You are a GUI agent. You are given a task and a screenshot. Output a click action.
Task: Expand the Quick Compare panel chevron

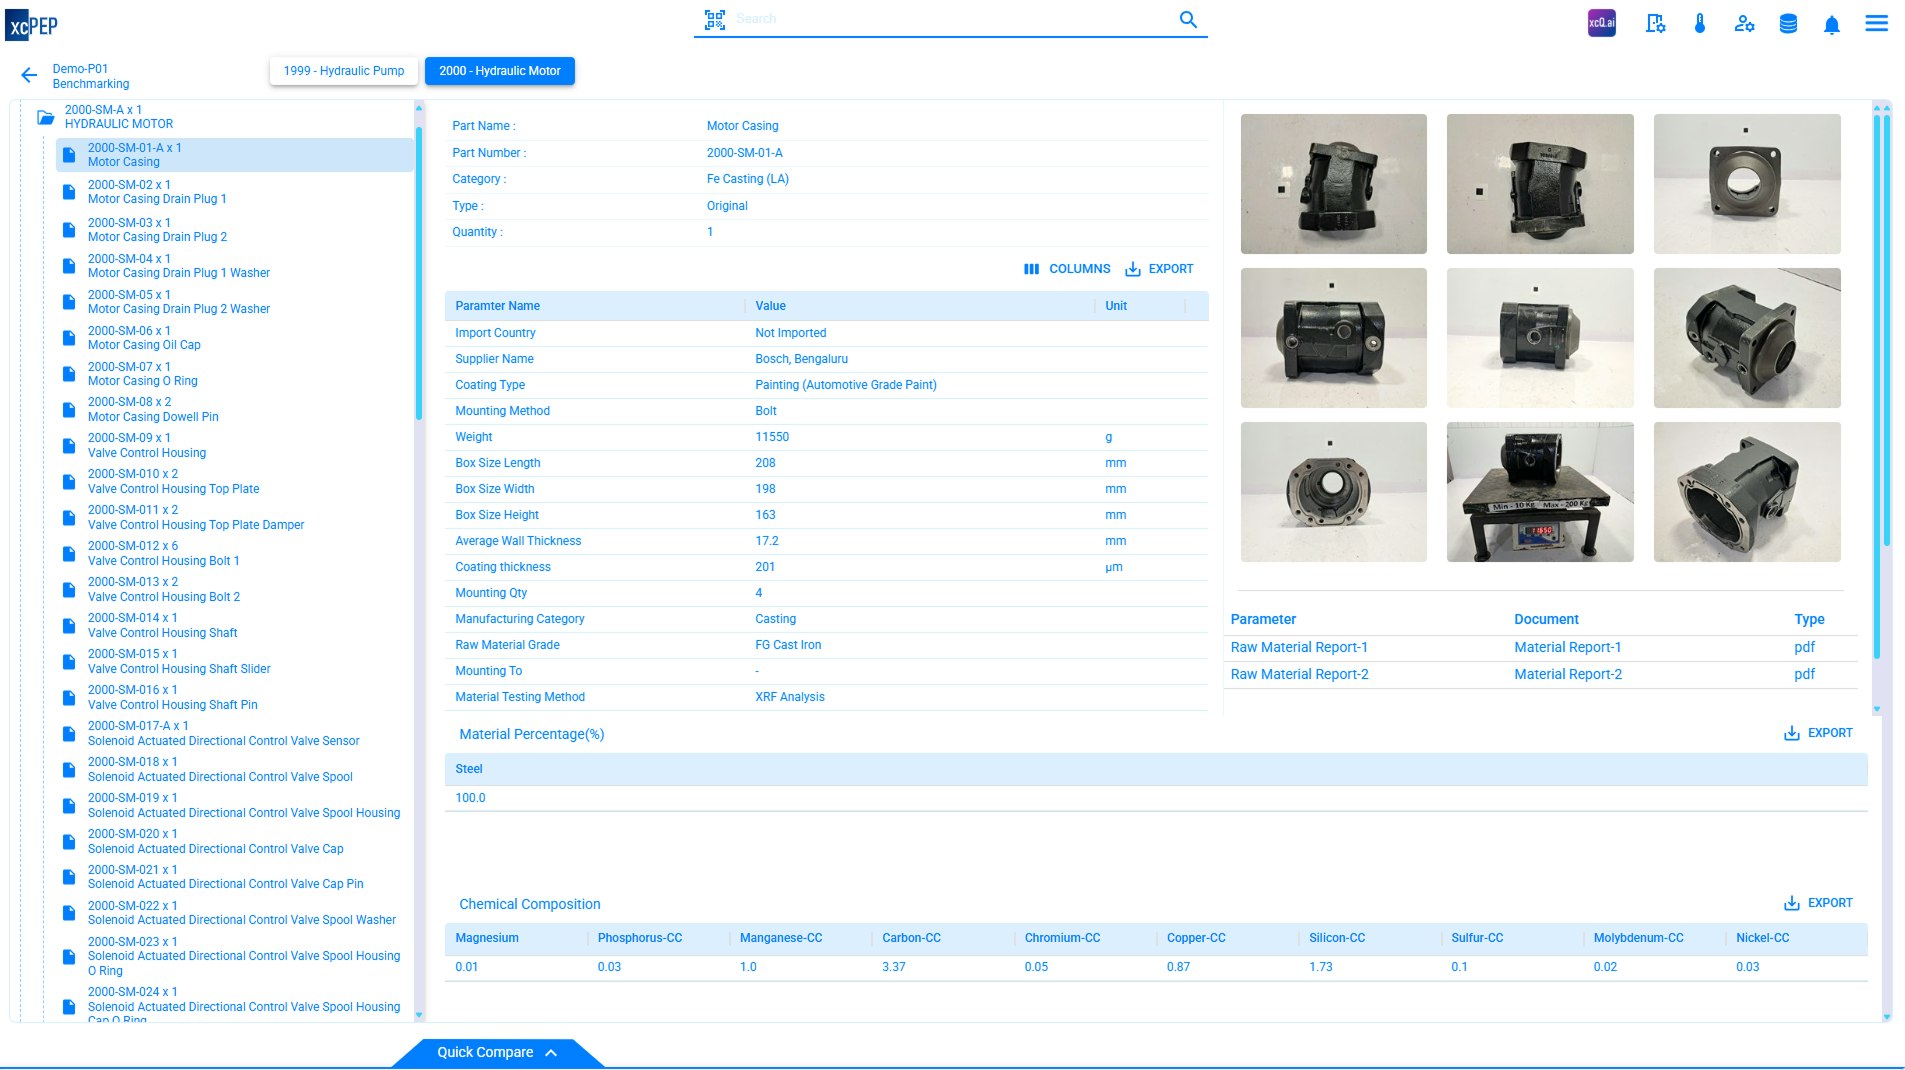point(551,1053)
